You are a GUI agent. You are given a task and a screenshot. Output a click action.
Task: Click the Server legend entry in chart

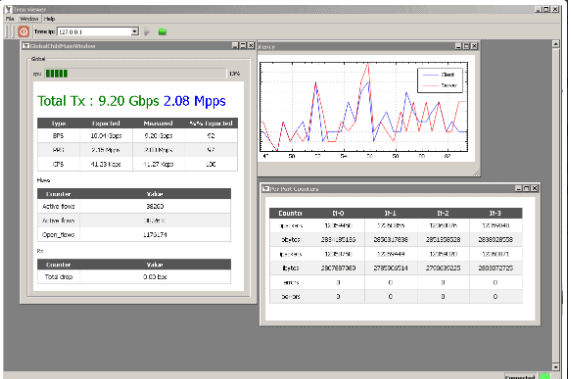pyautogui.click(x=440, y=85)
